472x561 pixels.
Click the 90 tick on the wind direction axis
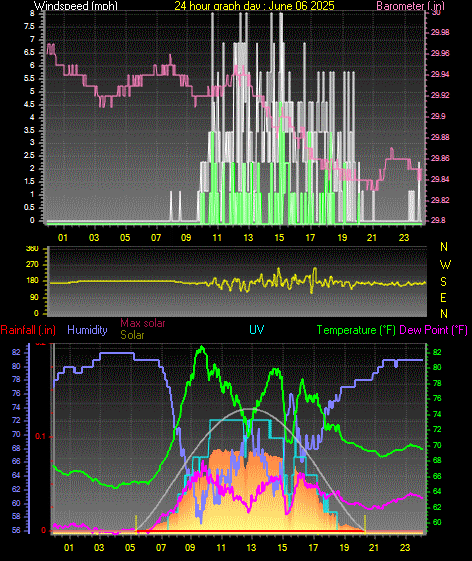(x=34, y=298)
